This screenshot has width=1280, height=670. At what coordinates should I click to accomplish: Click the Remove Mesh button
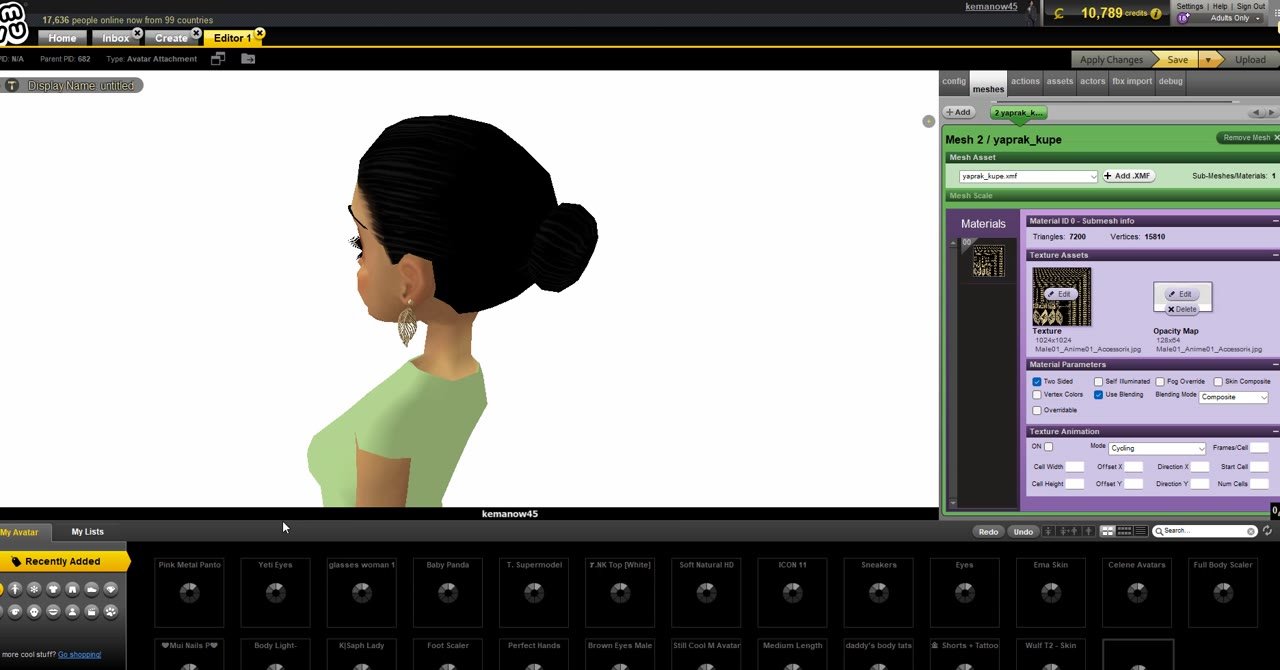[x=1248, y=138]
